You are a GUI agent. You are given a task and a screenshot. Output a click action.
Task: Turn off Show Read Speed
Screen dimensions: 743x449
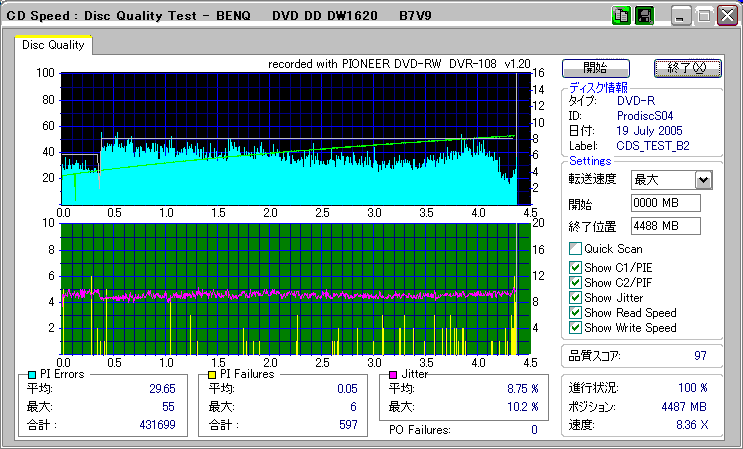(575, 312)
